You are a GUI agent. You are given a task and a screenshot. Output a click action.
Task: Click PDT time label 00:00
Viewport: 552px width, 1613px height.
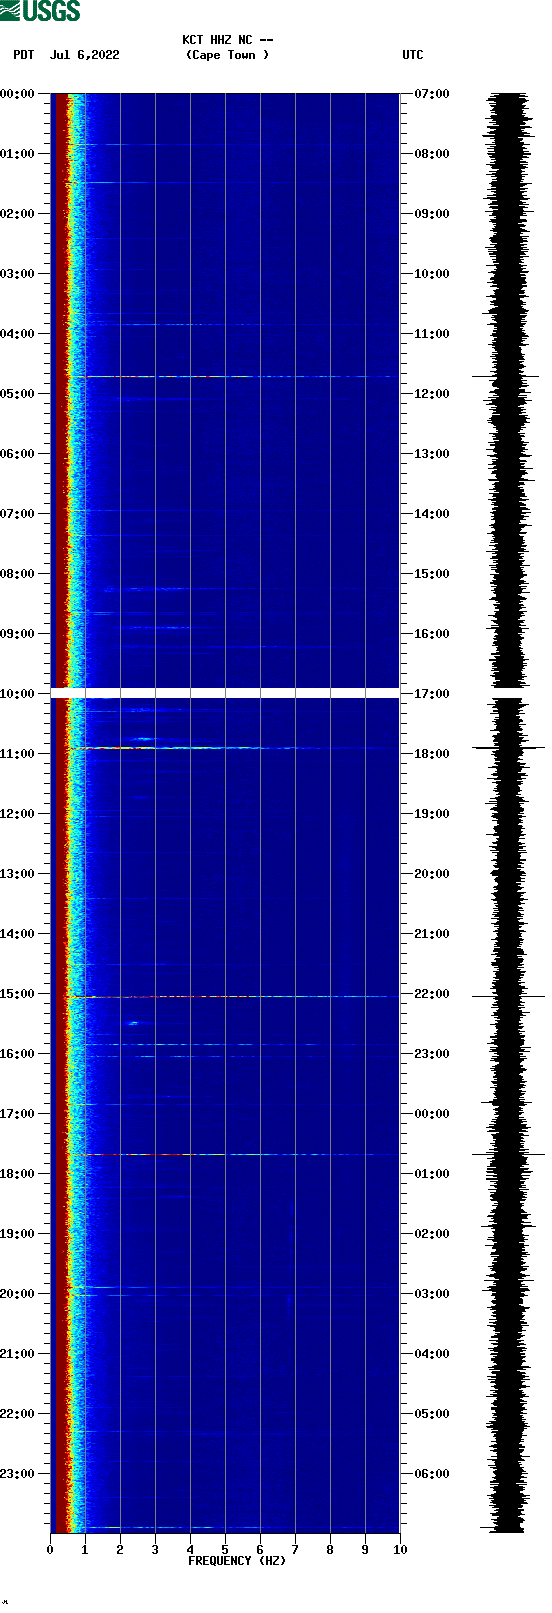(18, 94)
